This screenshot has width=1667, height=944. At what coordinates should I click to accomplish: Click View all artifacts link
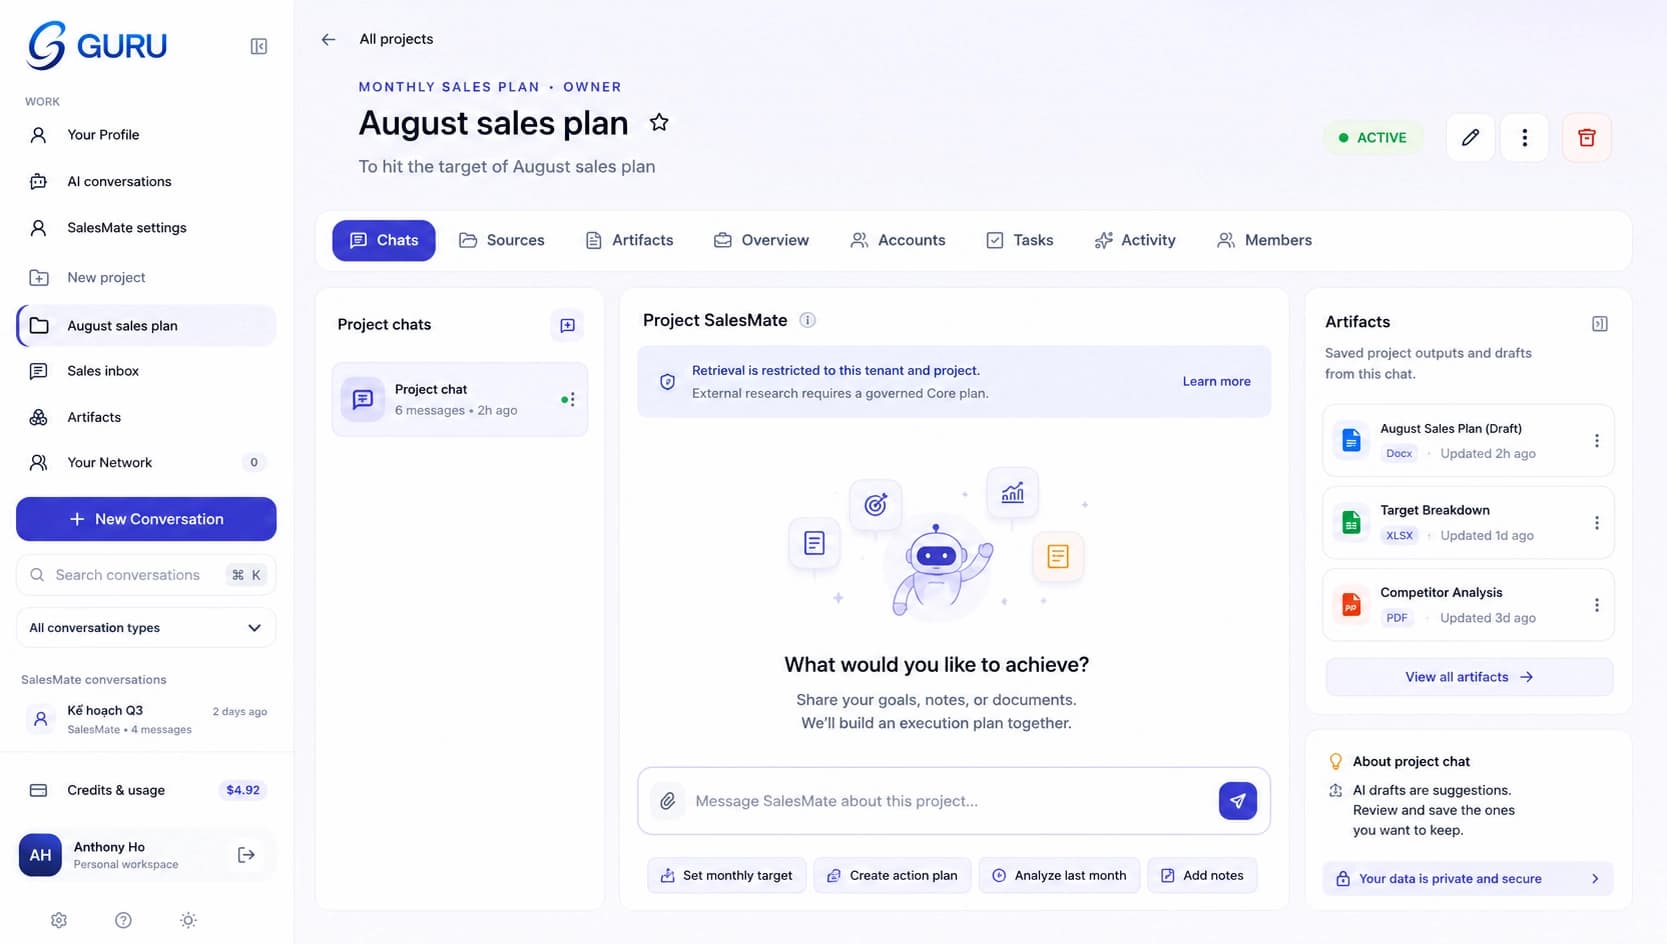click(x=1469, y=677)
